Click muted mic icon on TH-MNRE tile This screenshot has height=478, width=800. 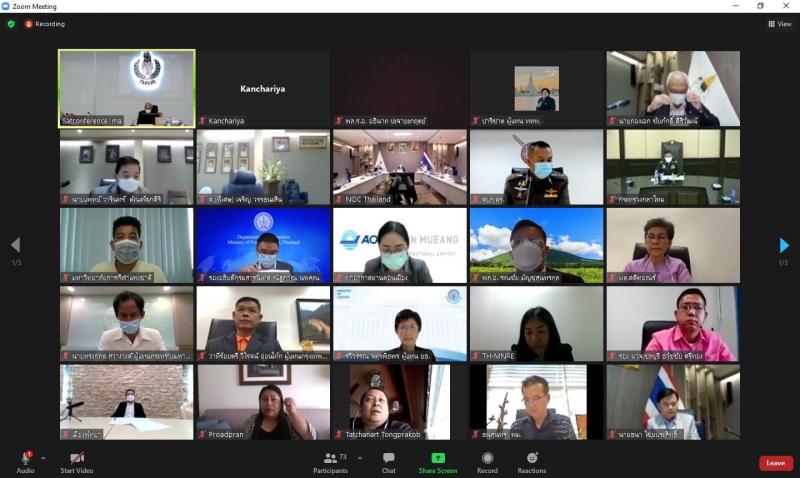pos(476,356)
